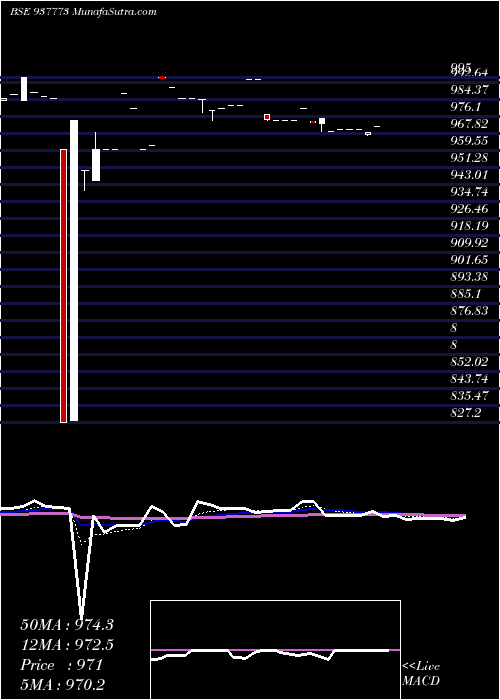
Task: Select the 893.38 axis value
Action: pyautogui.click(x=469, y=277)
